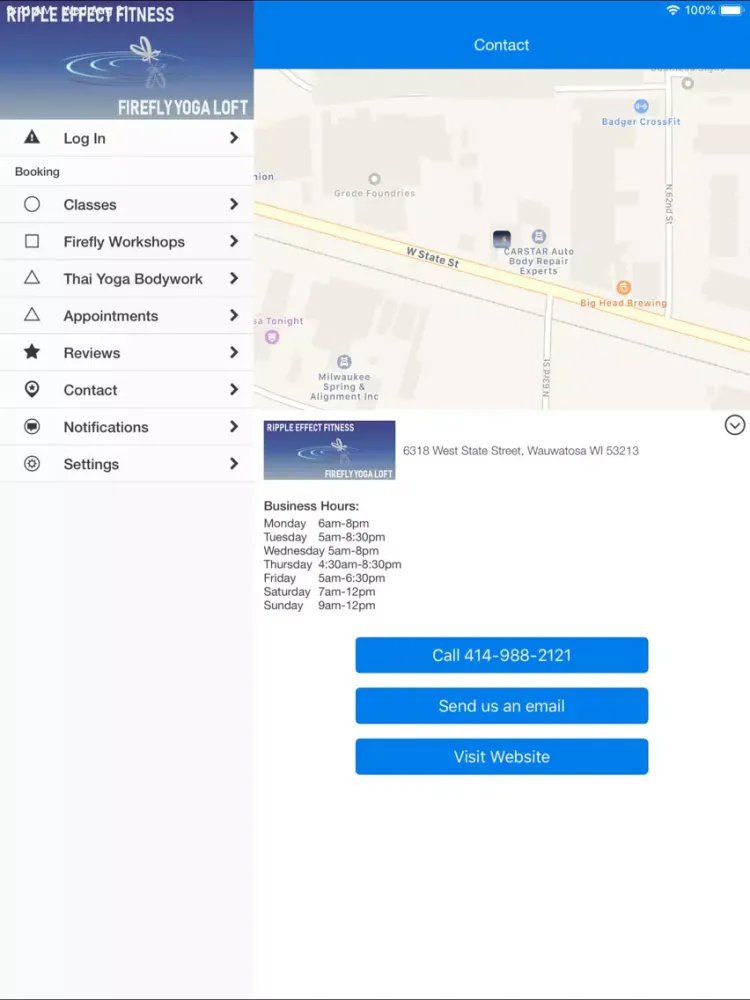Collapse details with the circled down arrow
This screenshot has width=750, height=1000.
coord(735,425)
